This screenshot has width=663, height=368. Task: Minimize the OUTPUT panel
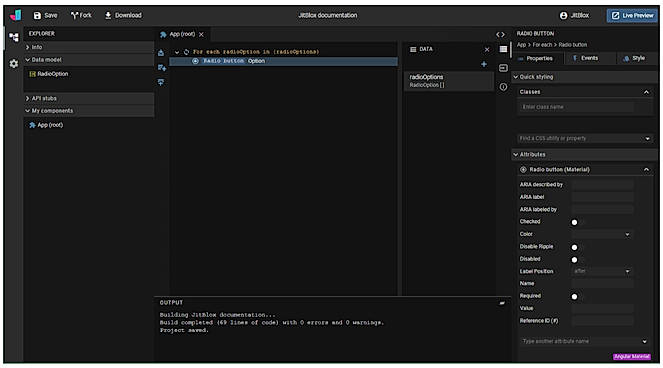coord(502,303)
